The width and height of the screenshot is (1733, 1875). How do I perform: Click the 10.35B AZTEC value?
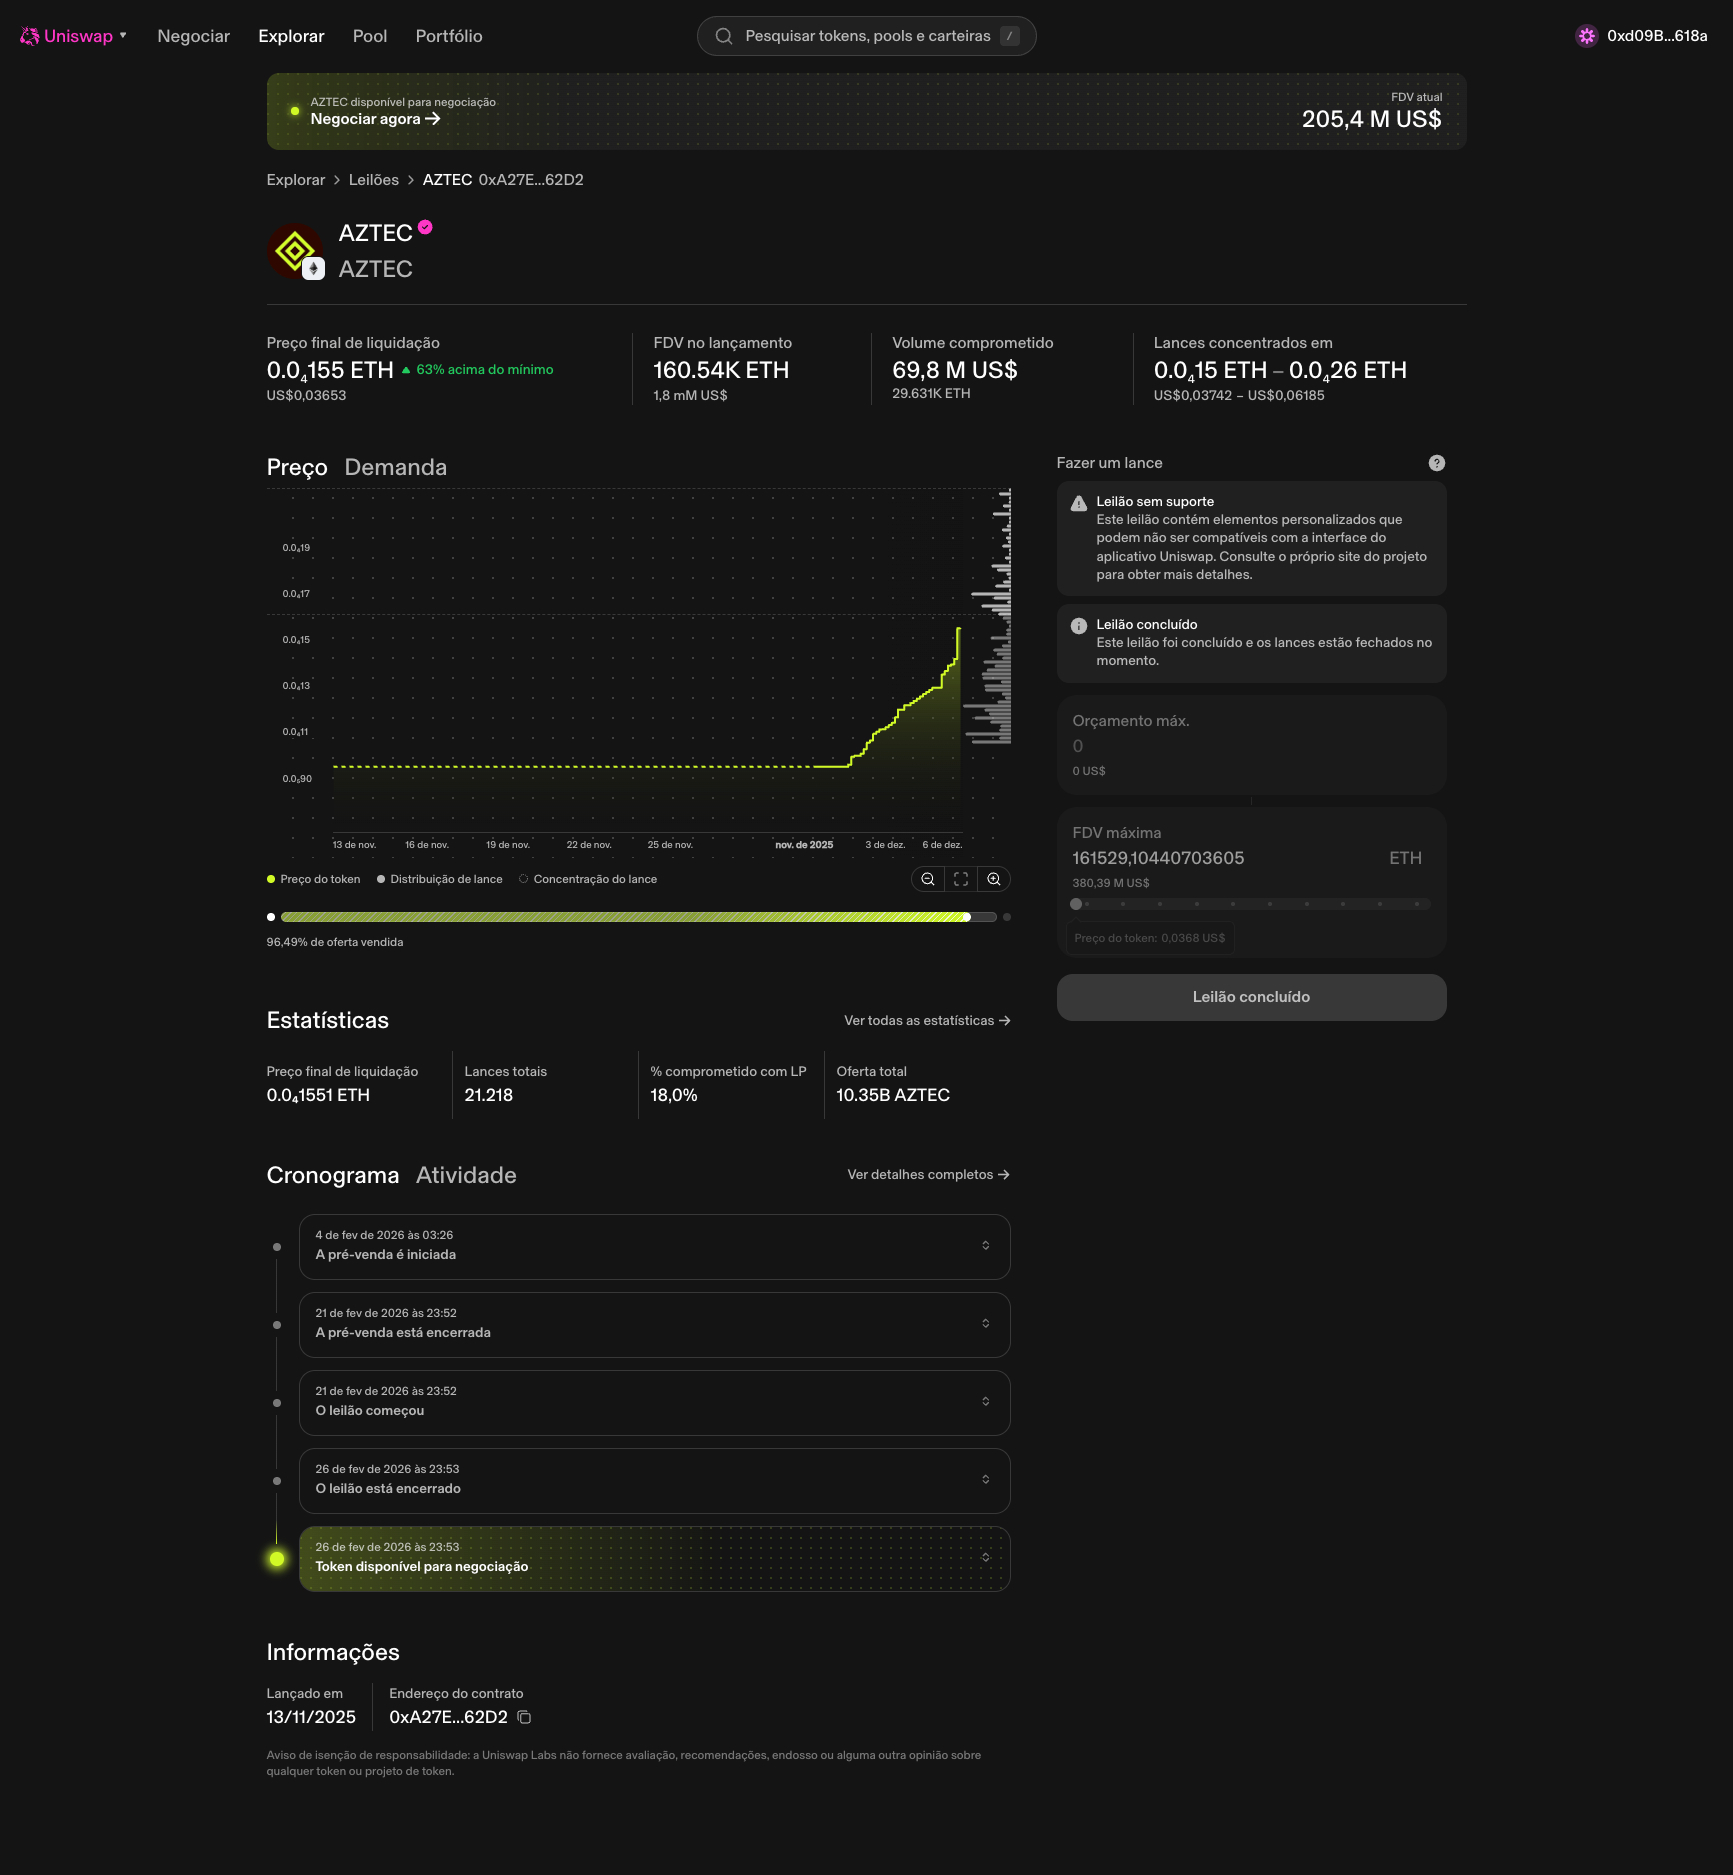tap(892, 1095)
